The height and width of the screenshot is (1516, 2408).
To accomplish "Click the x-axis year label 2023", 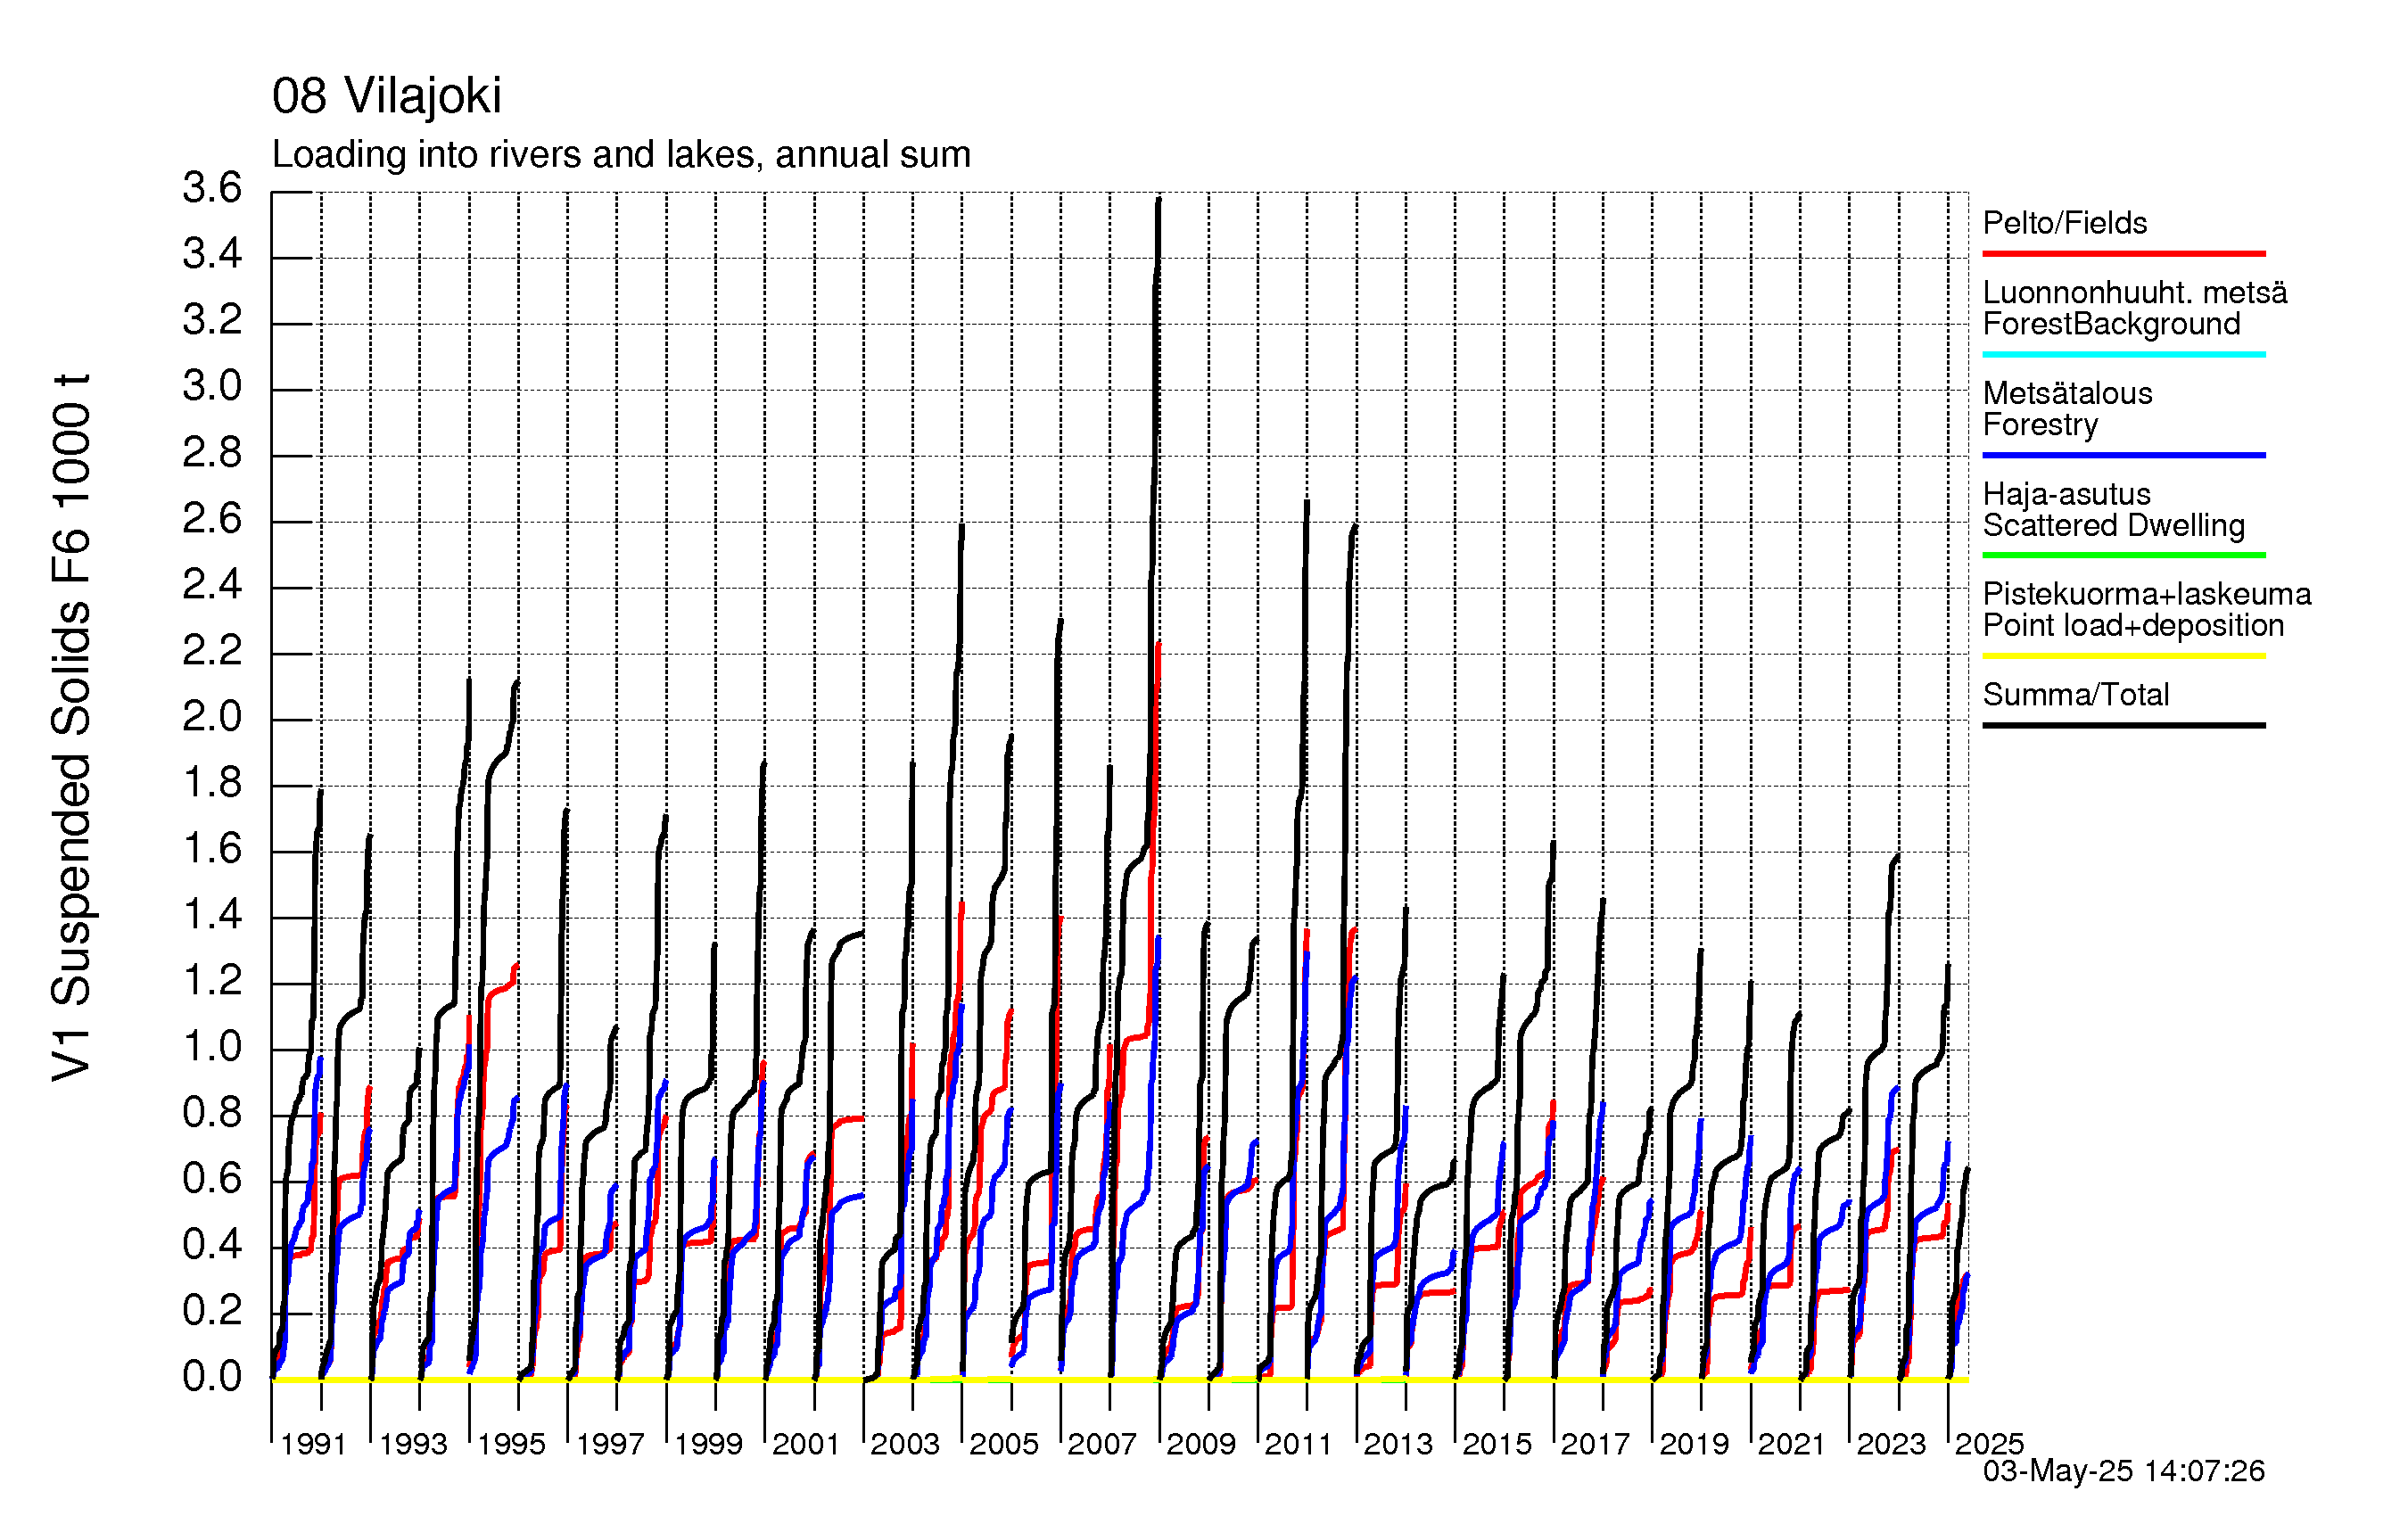I will click(x=1891, y=1444).
